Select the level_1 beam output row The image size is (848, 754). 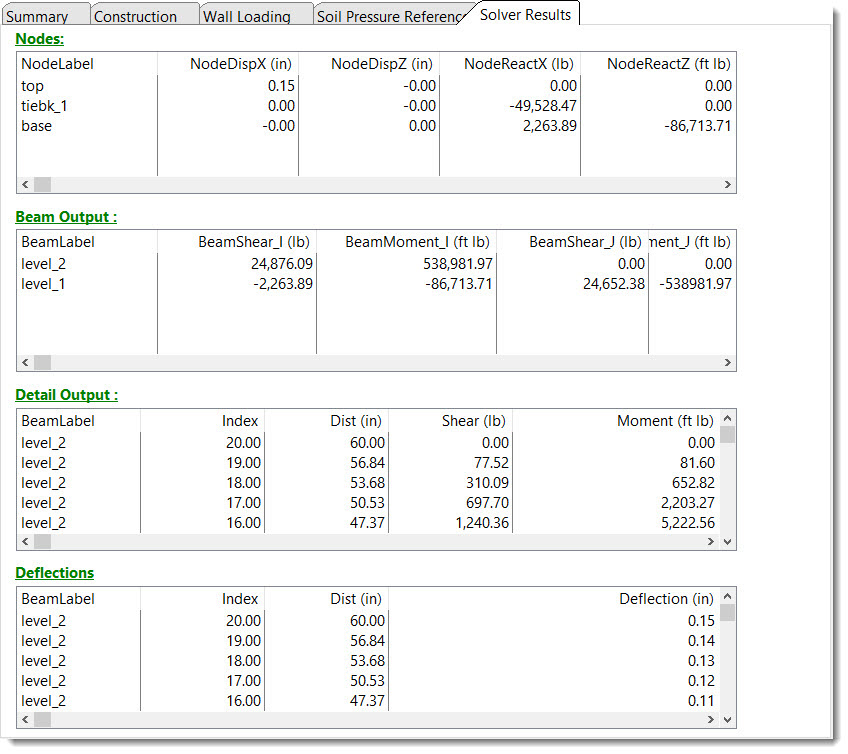pos(43,284)
